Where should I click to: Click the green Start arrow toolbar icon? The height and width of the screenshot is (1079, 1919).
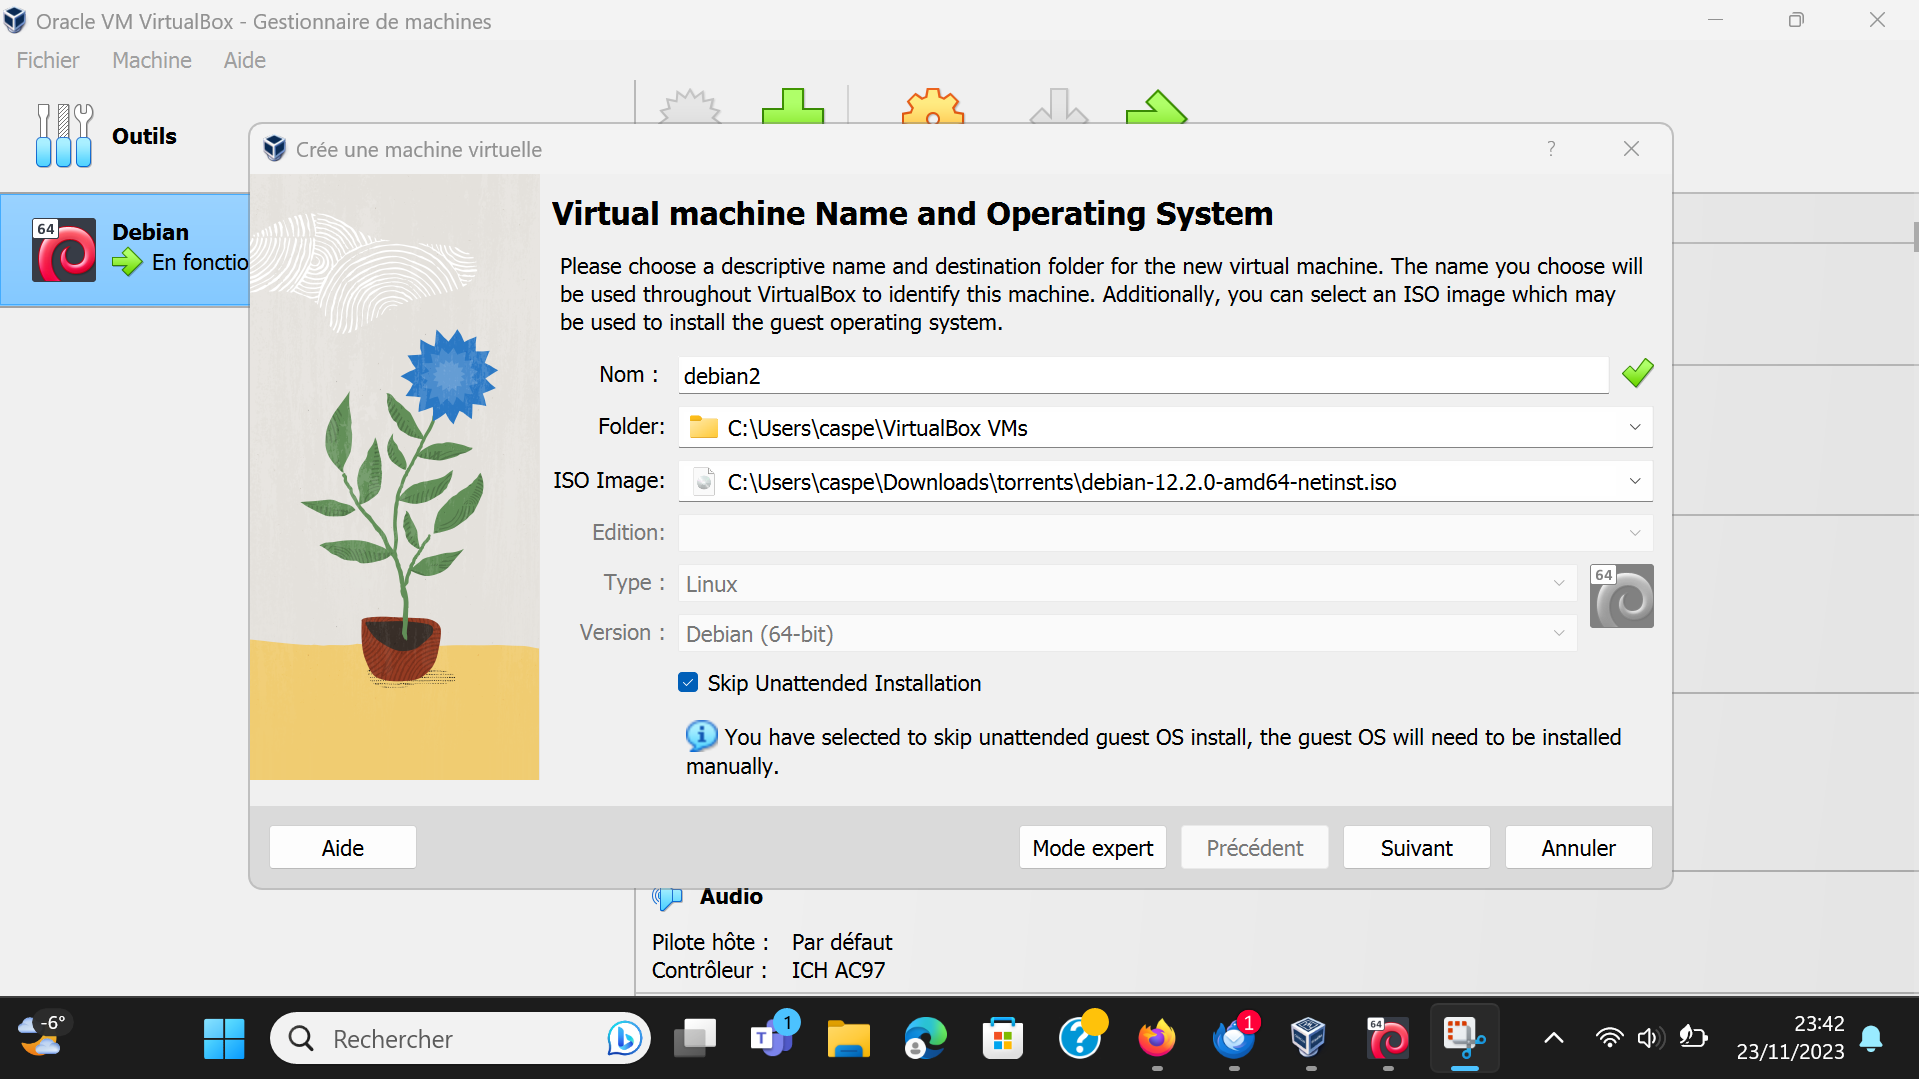[1156, 107]
